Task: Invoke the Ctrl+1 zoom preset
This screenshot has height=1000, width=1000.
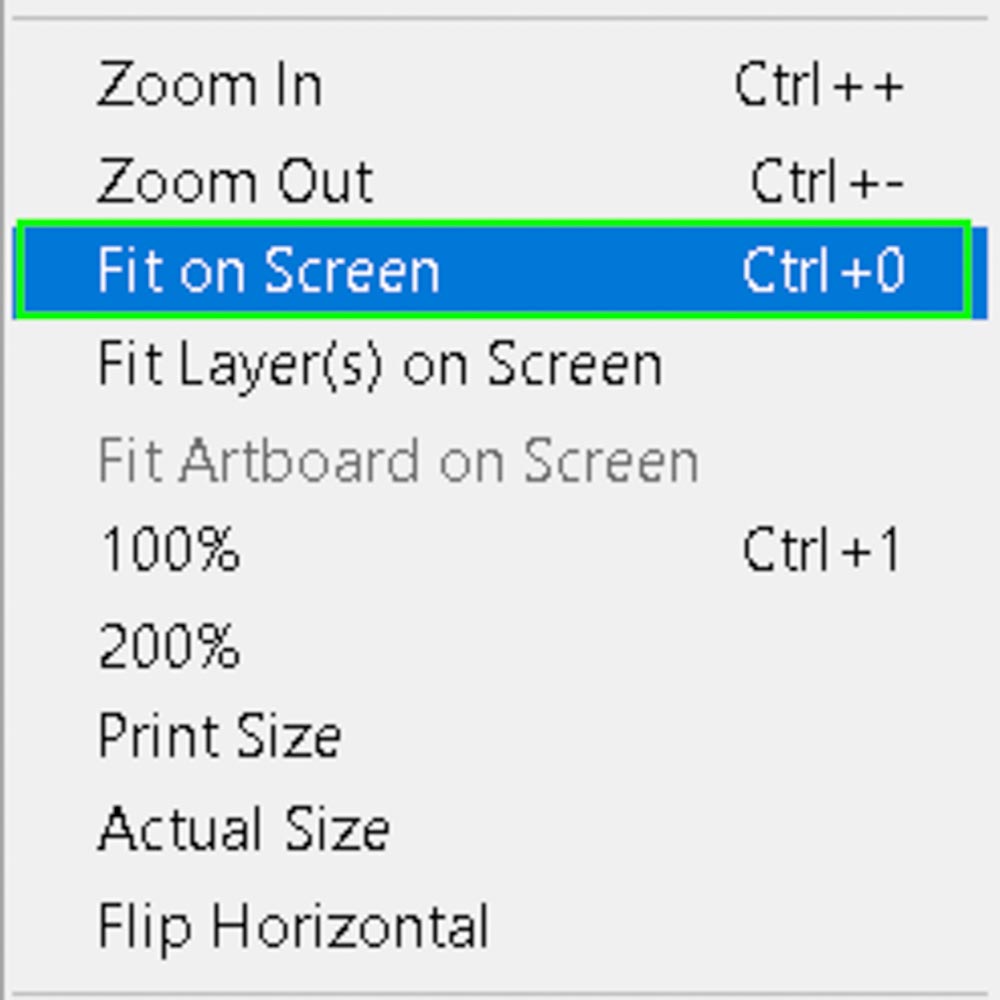Action: [822, 550]
